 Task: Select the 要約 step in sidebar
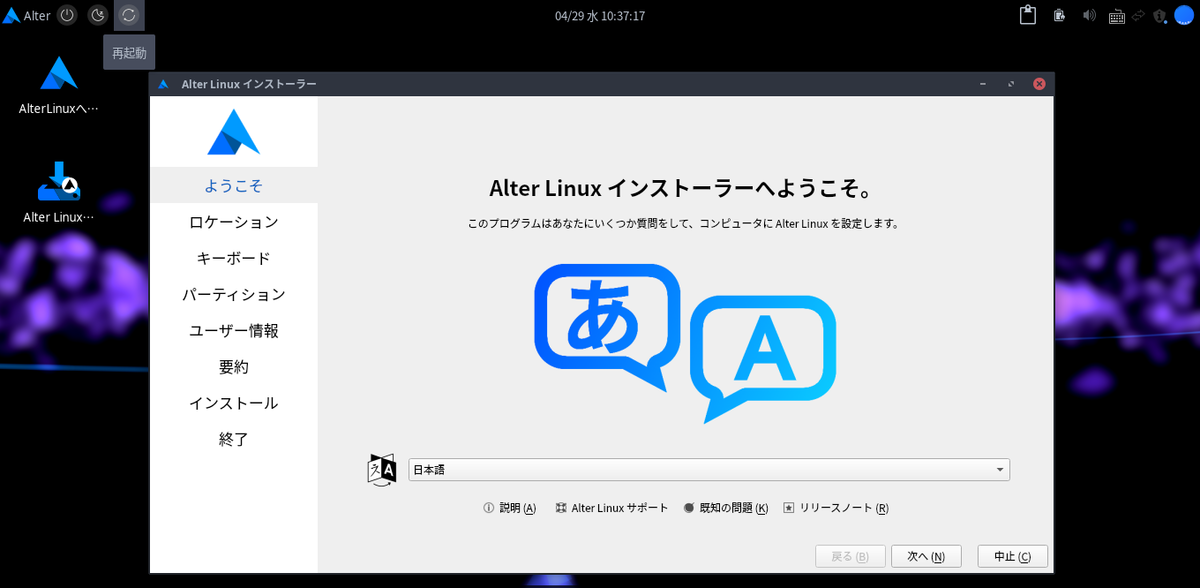click(x=233, y=367)
